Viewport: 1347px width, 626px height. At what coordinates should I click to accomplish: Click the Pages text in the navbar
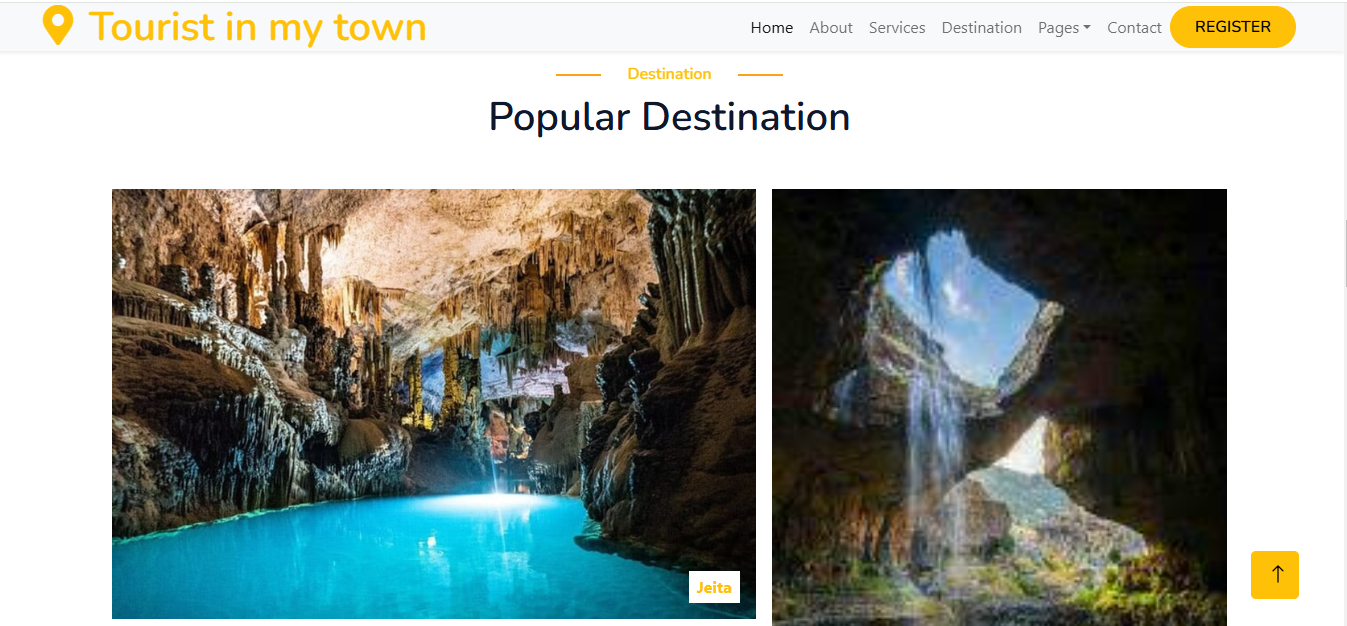click(x=1058, y=28)
